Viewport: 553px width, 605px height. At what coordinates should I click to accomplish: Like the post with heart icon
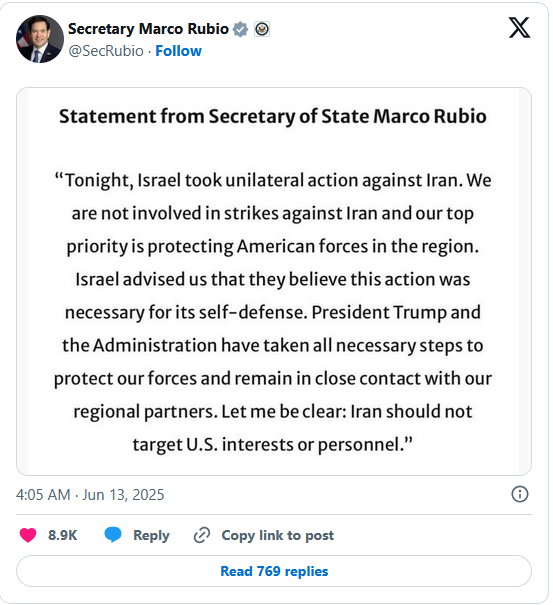pos(28,535)
